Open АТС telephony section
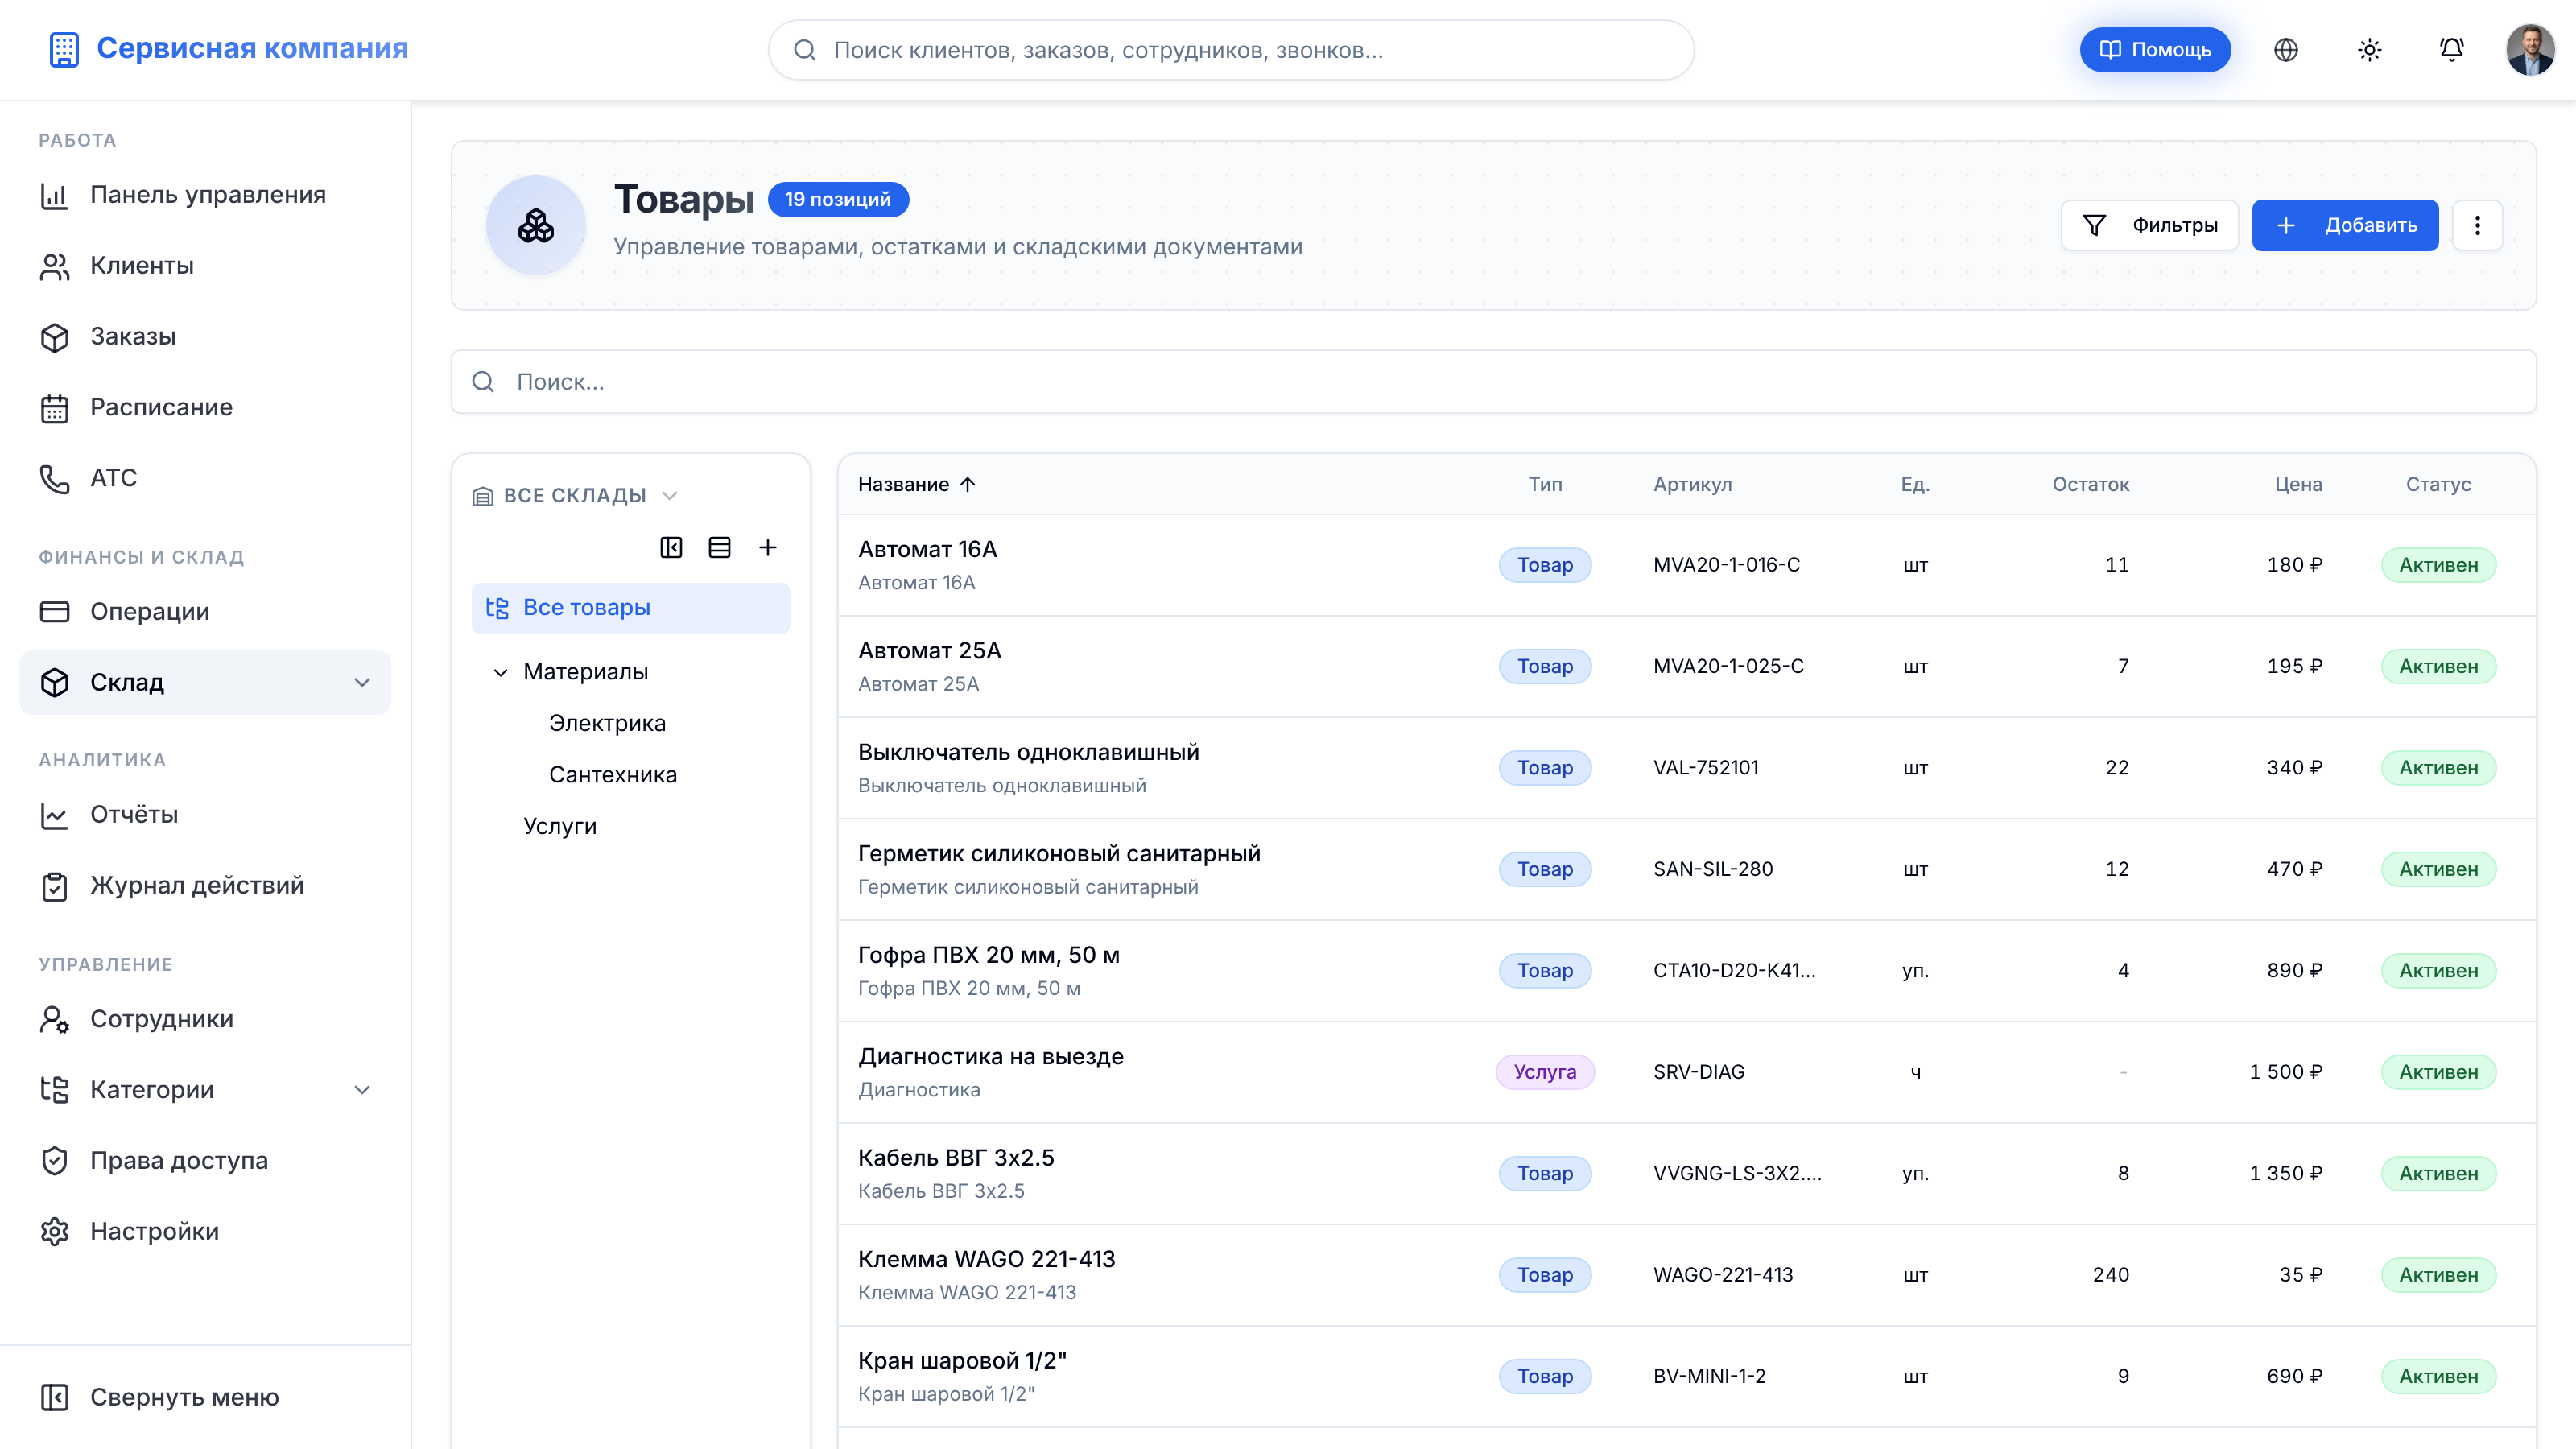This screenshot has height=1449, width=2576. [205, 478]
